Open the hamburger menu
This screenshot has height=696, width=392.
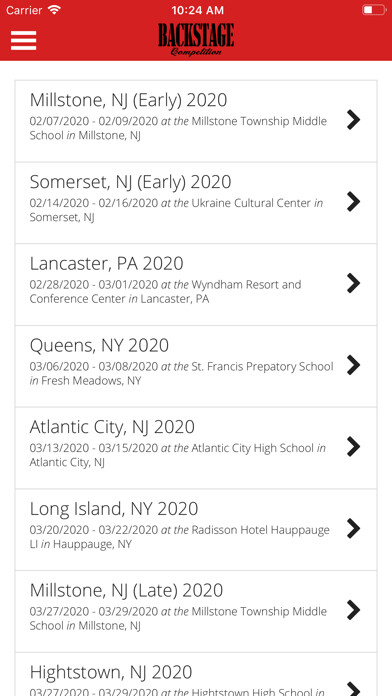click(24, 41)
